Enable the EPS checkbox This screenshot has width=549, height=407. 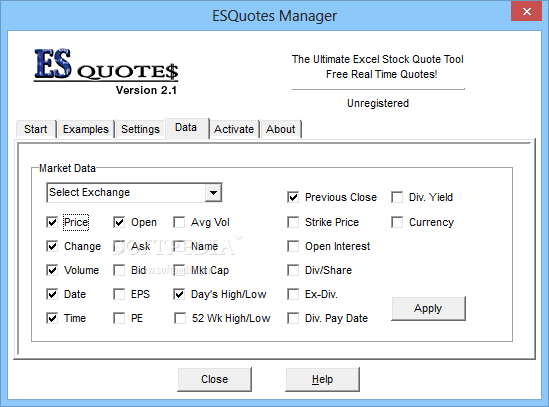tap(119, 294)
